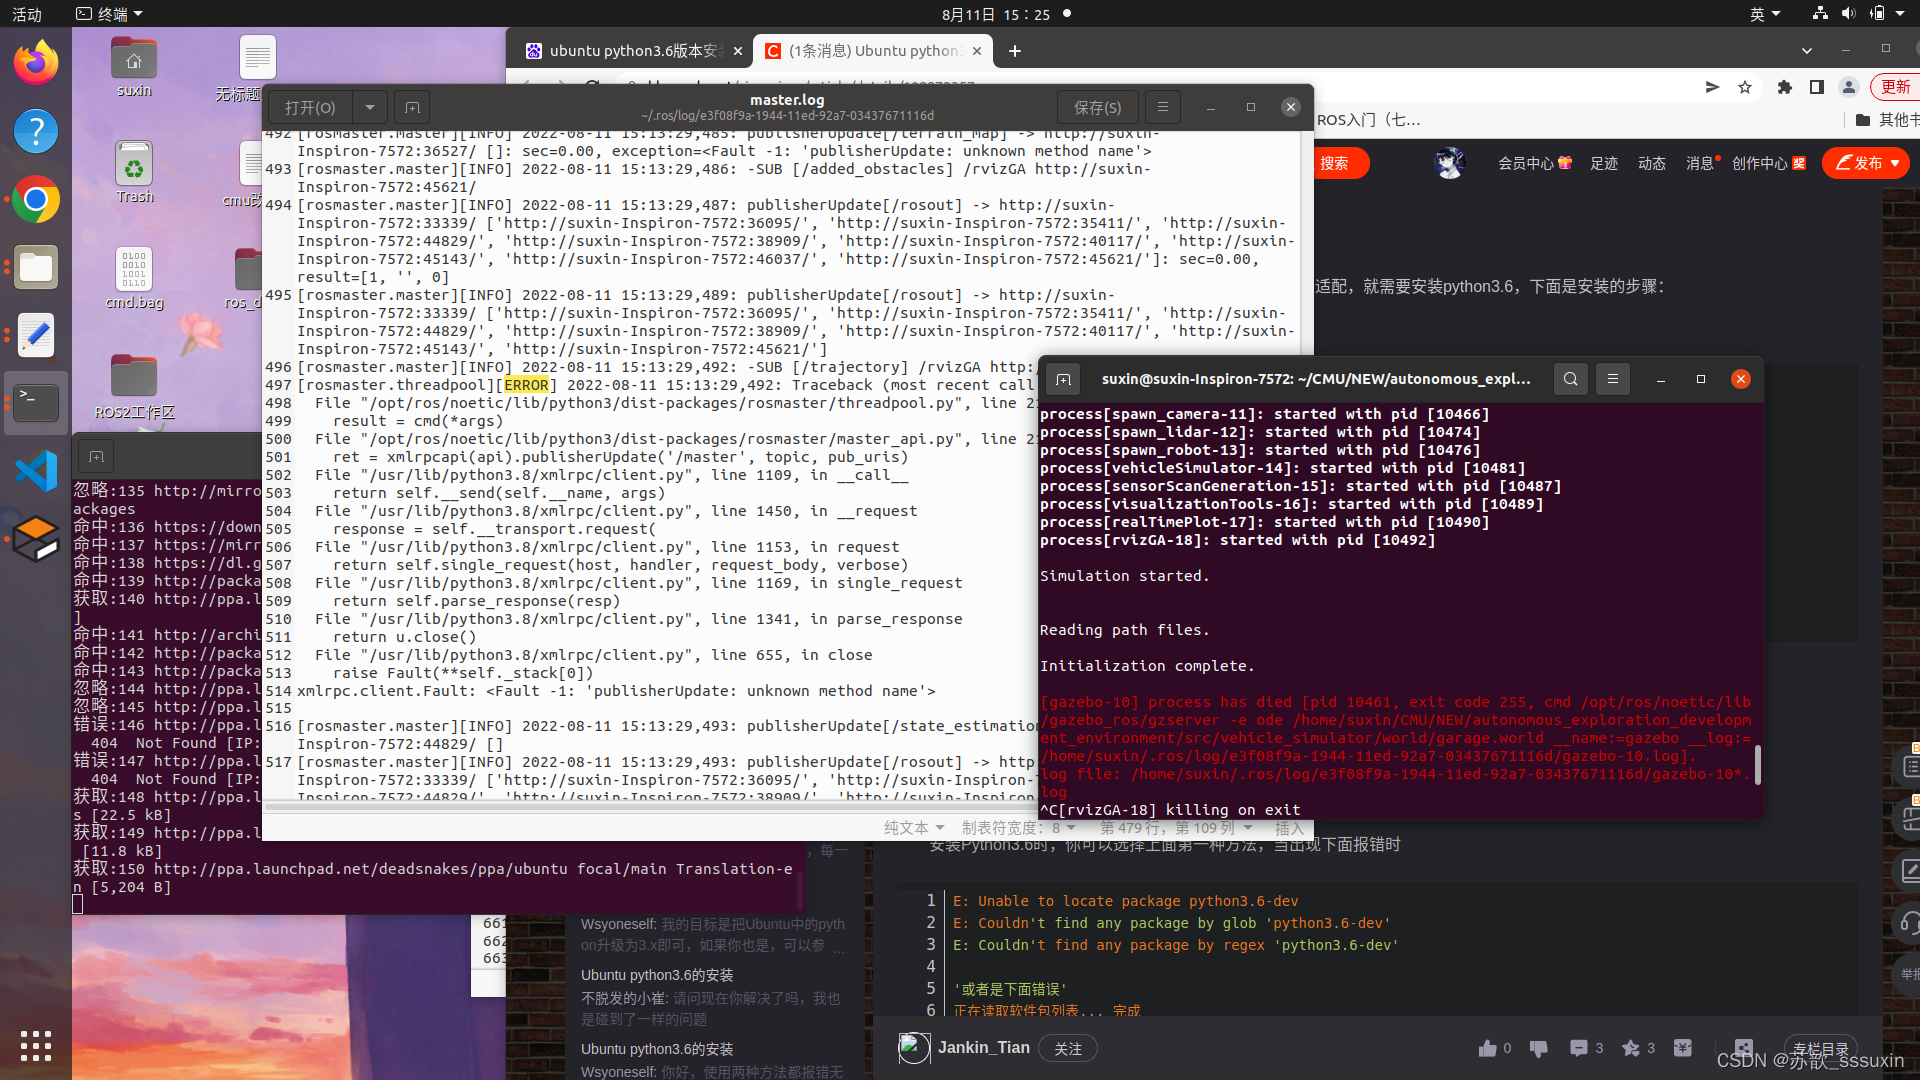Click the Save button in gedit
This screenshot has height=1080, width=1920.
(1097, 107)
